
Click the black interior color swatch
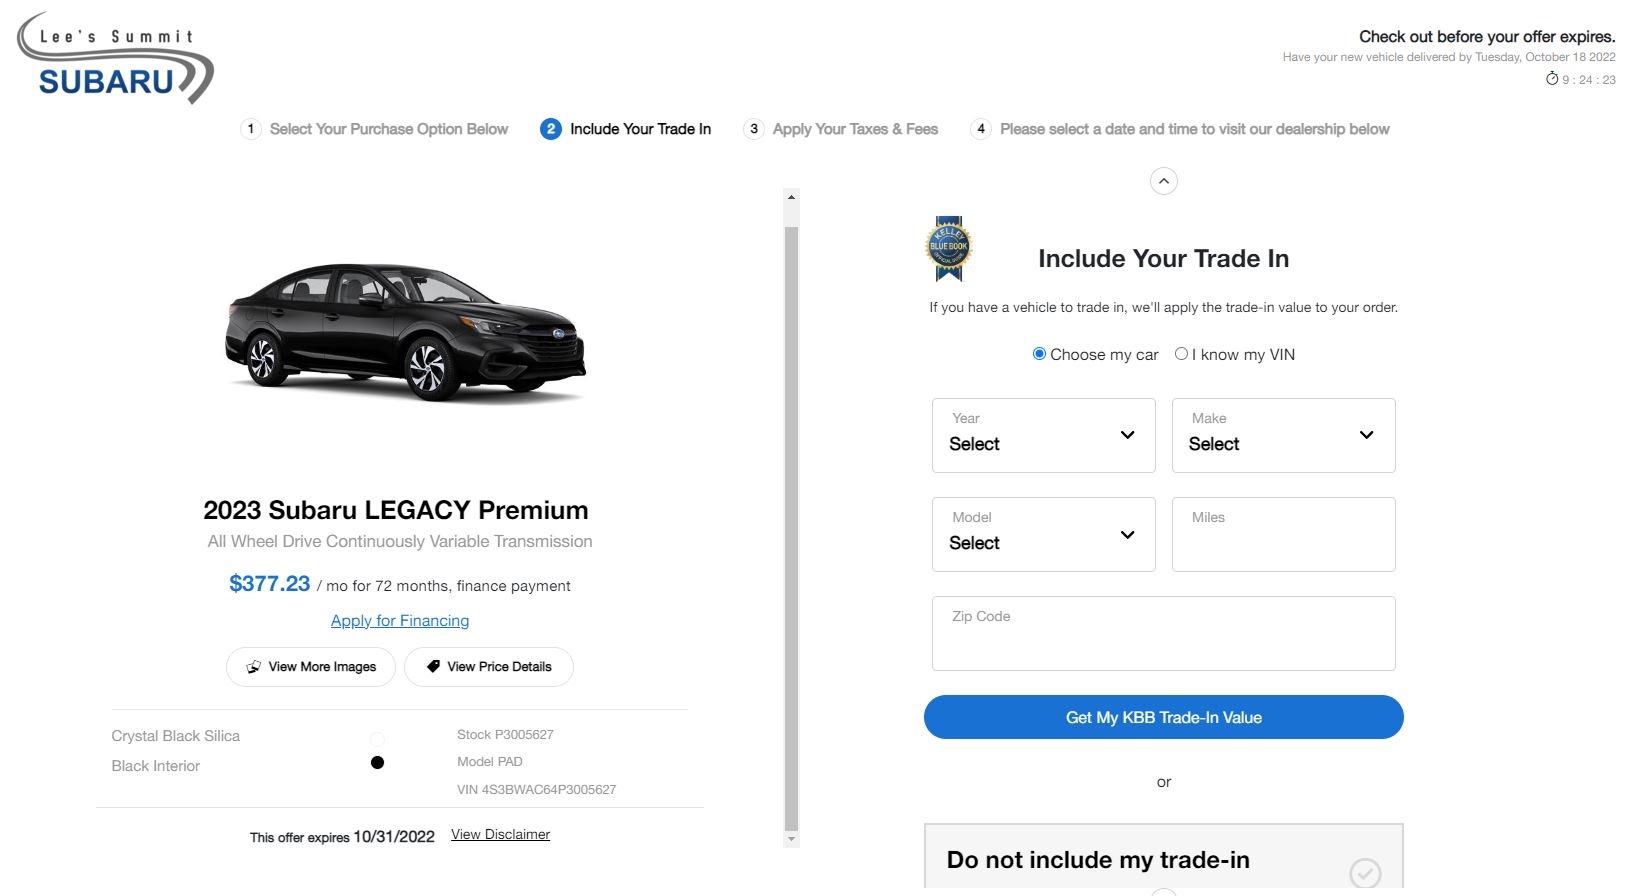pyautogui.click(x=377, y=763)
